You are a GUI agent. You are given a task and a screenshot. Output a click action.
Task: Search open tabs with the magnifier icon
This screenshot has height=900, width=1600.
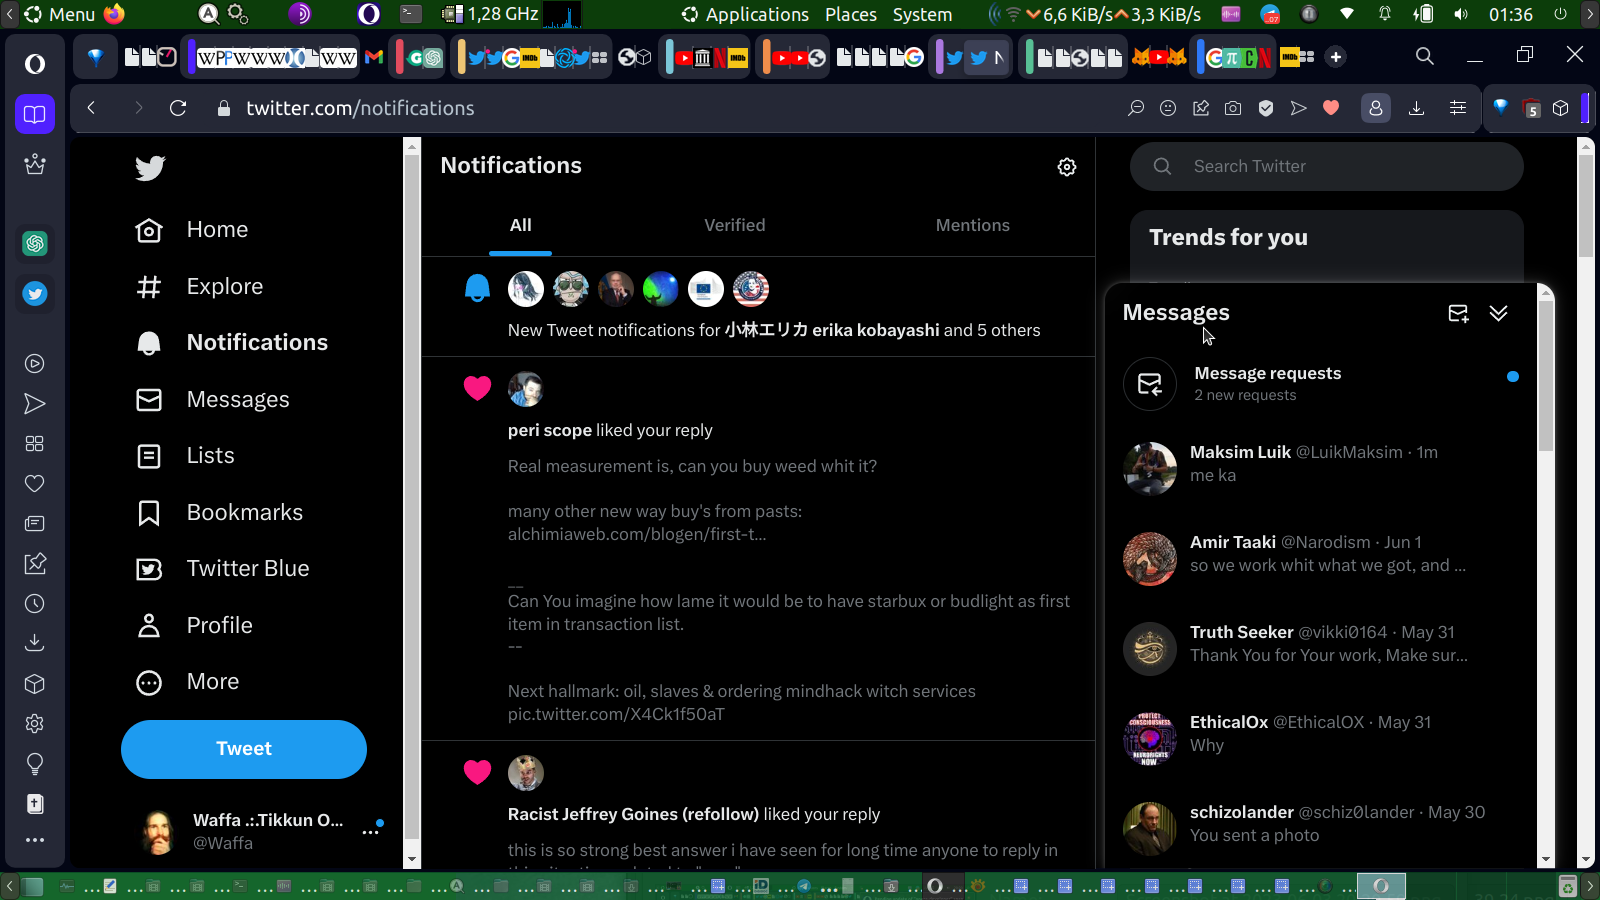pos(1425,56)
